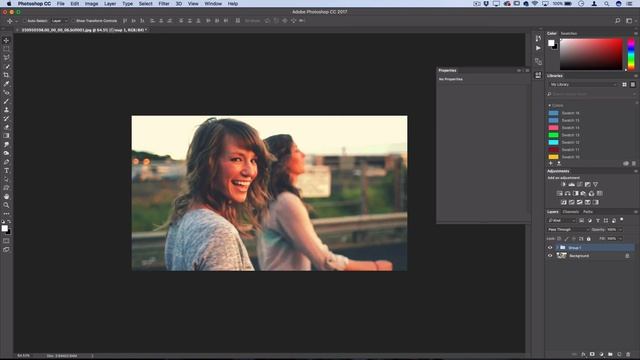Screen dimensions: 640x360
Task: Select the Clone Stamp tool
Action: (6, 110)
